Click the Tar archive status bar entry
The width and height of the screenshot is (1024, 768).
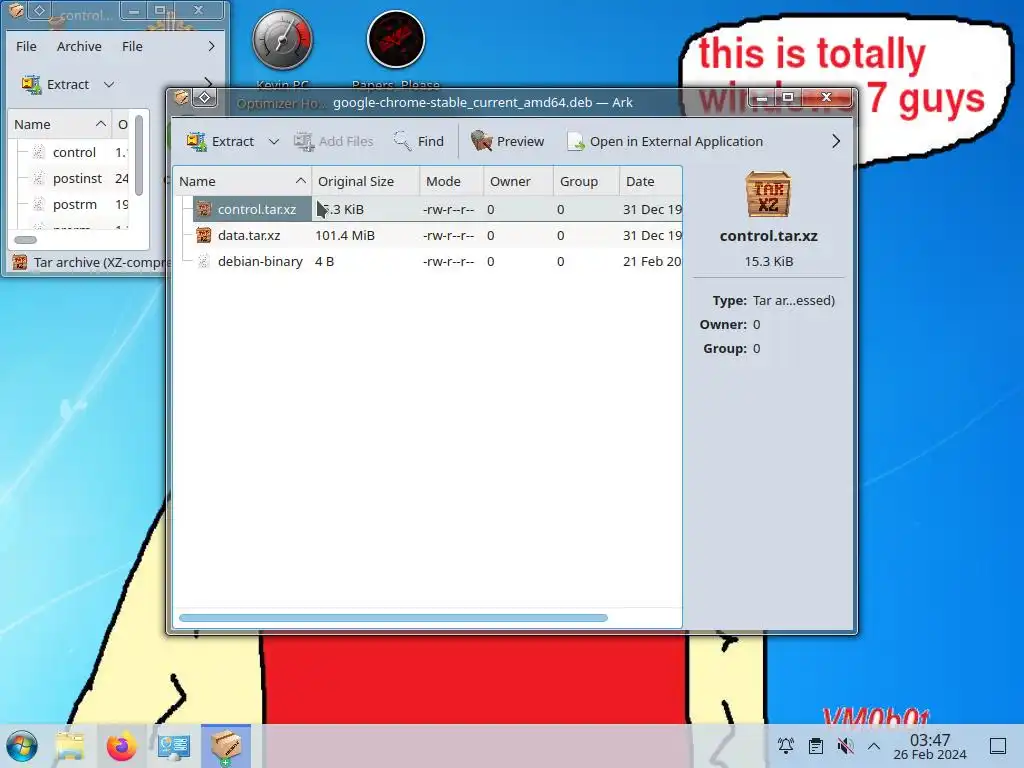[x=91, y=262]
